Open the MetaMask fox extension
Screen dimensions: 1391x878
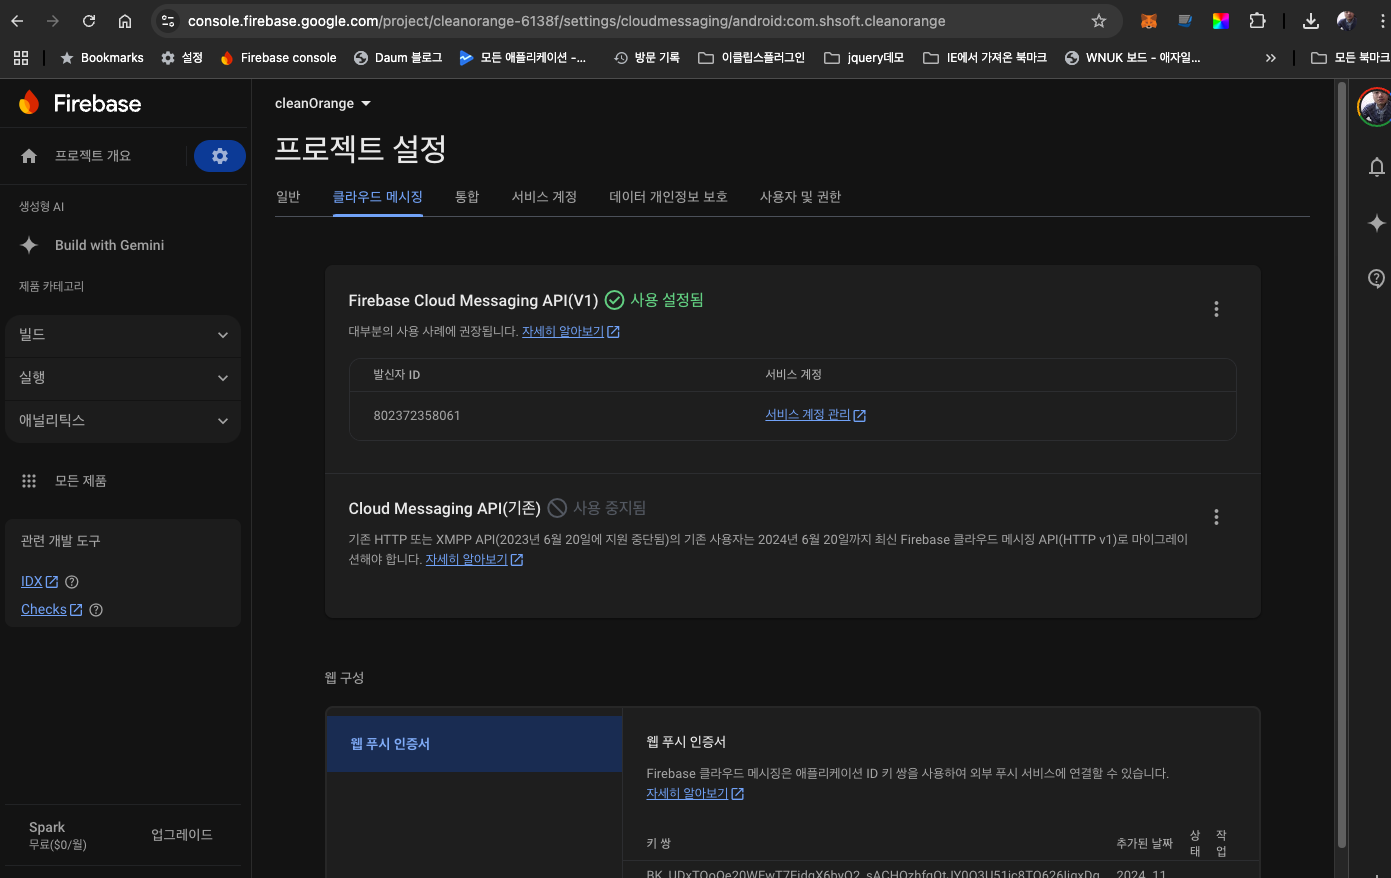(1149, 21)
